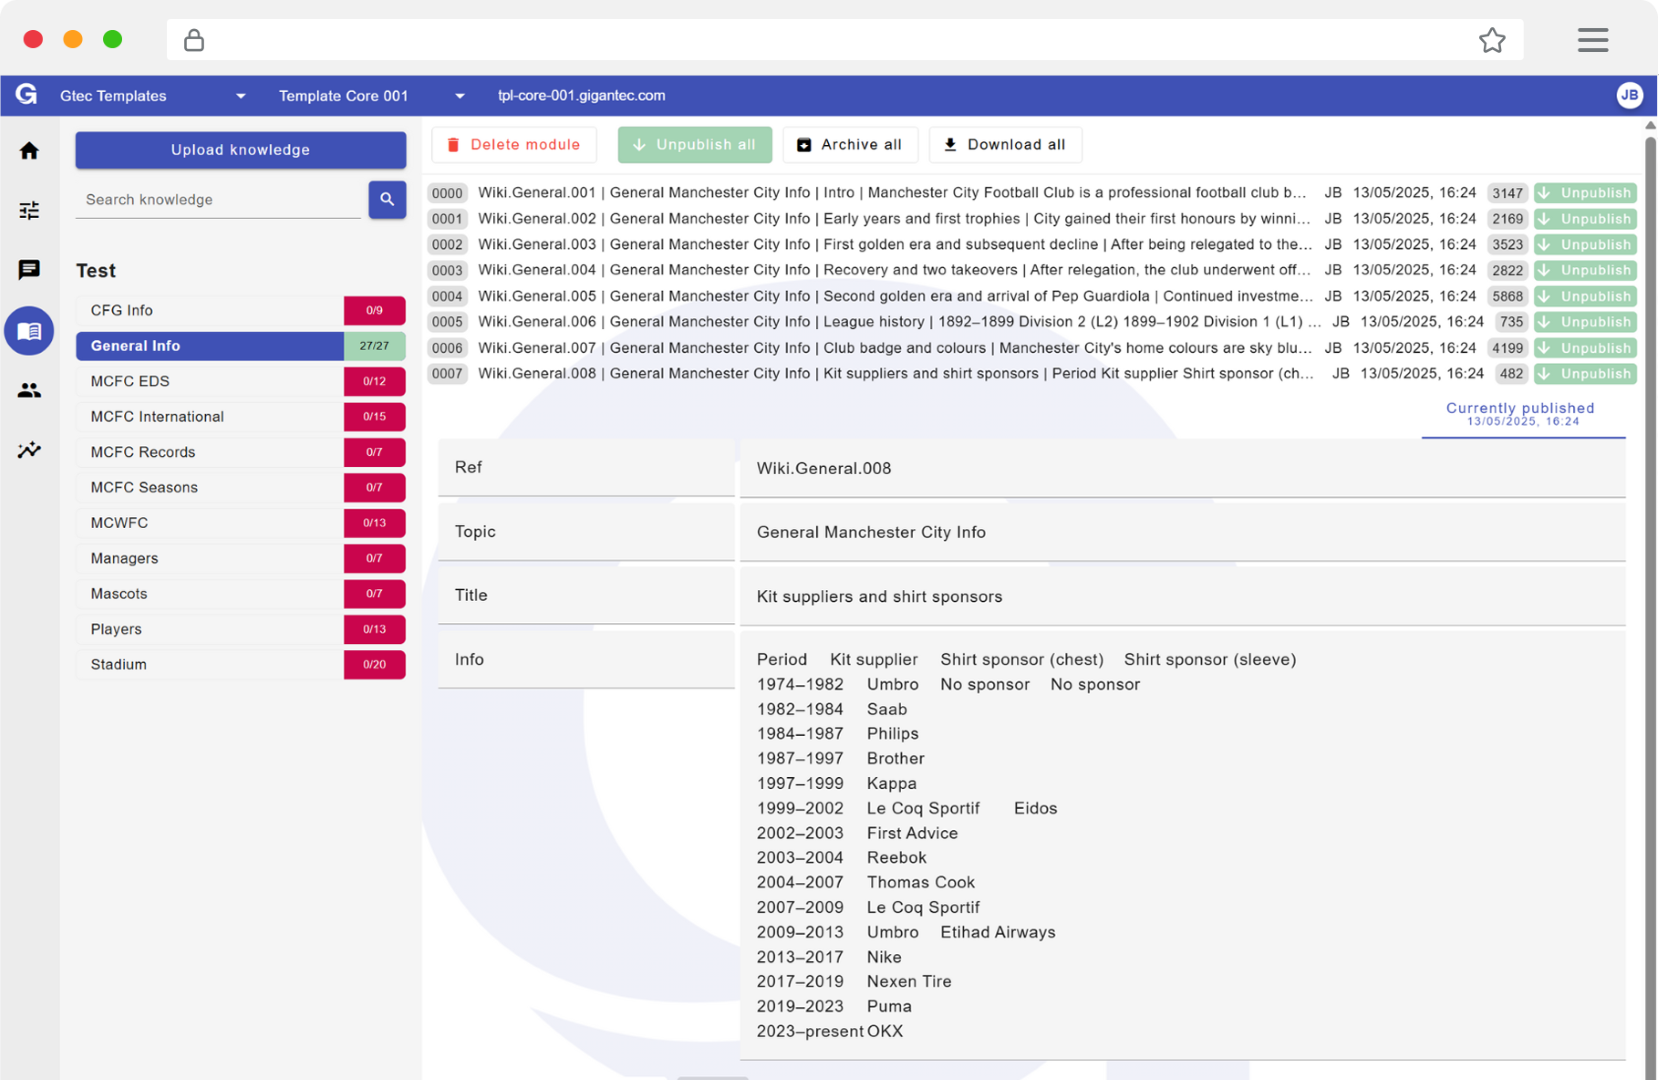This screenshot has width=1659, height=1080.
Task: Unpublish the Wiki.General.006 entry
Action: pyautogui.click(x=1585, y=322)
